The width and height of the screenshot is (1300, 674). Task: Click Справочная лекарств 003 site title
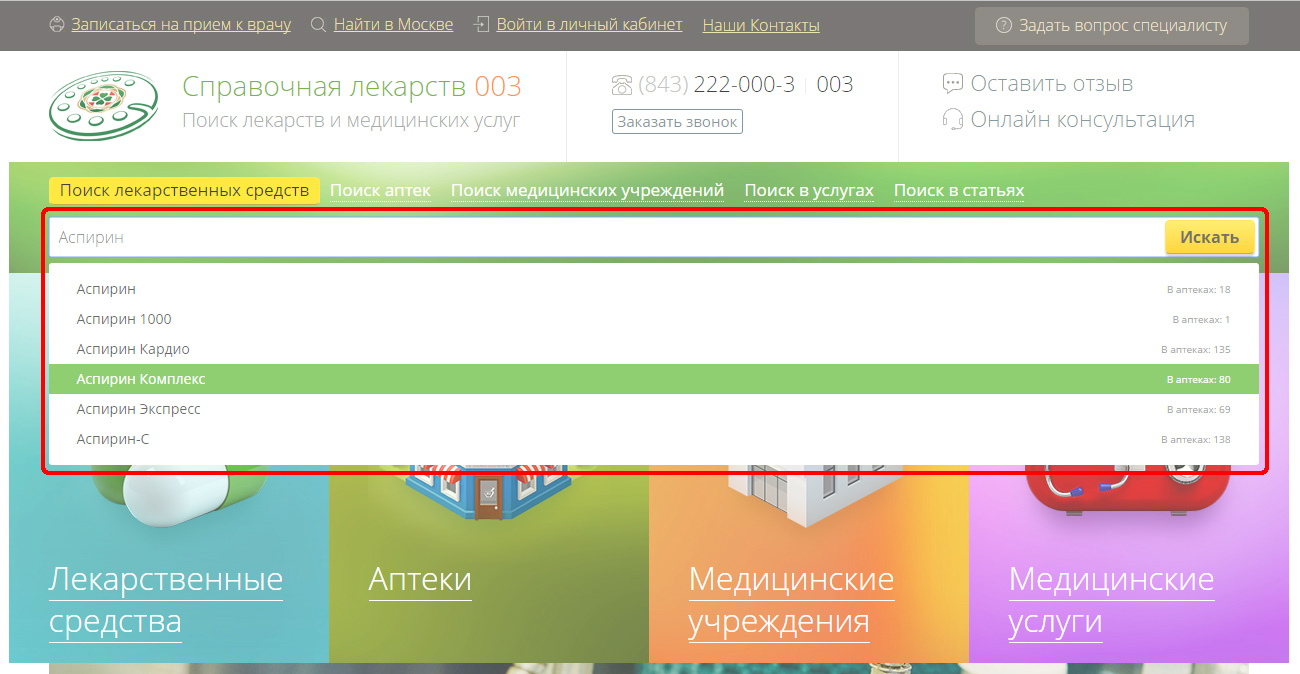coord(352,87)
